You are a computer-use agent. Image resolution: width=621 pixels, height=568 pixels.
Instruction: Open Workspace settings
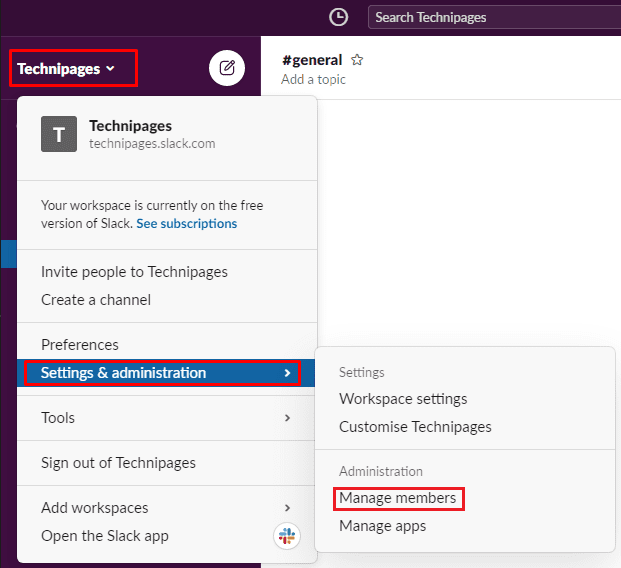click(x=403, y=399)
